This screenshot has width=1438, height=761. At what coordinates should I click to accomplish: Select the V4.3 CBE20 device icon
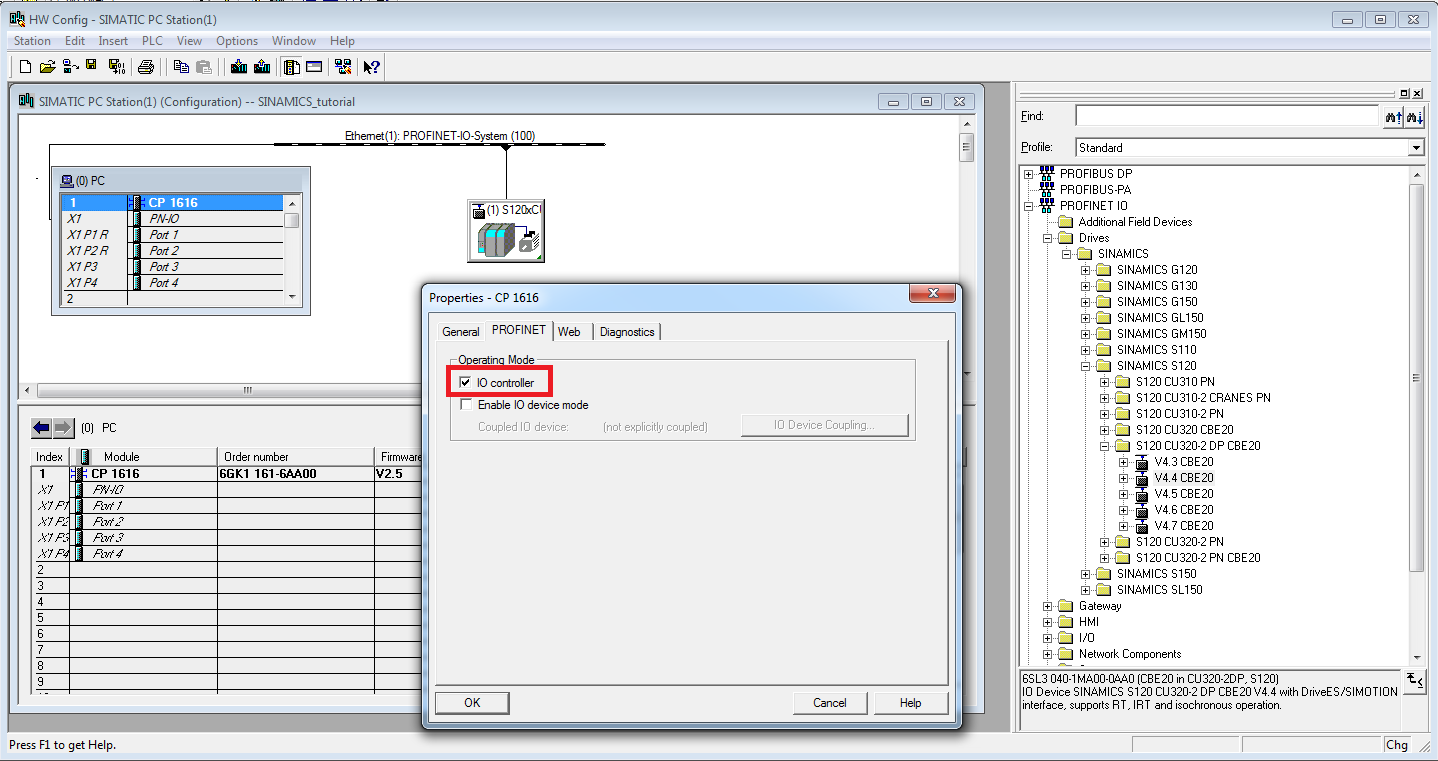(x=1143, y=462)
